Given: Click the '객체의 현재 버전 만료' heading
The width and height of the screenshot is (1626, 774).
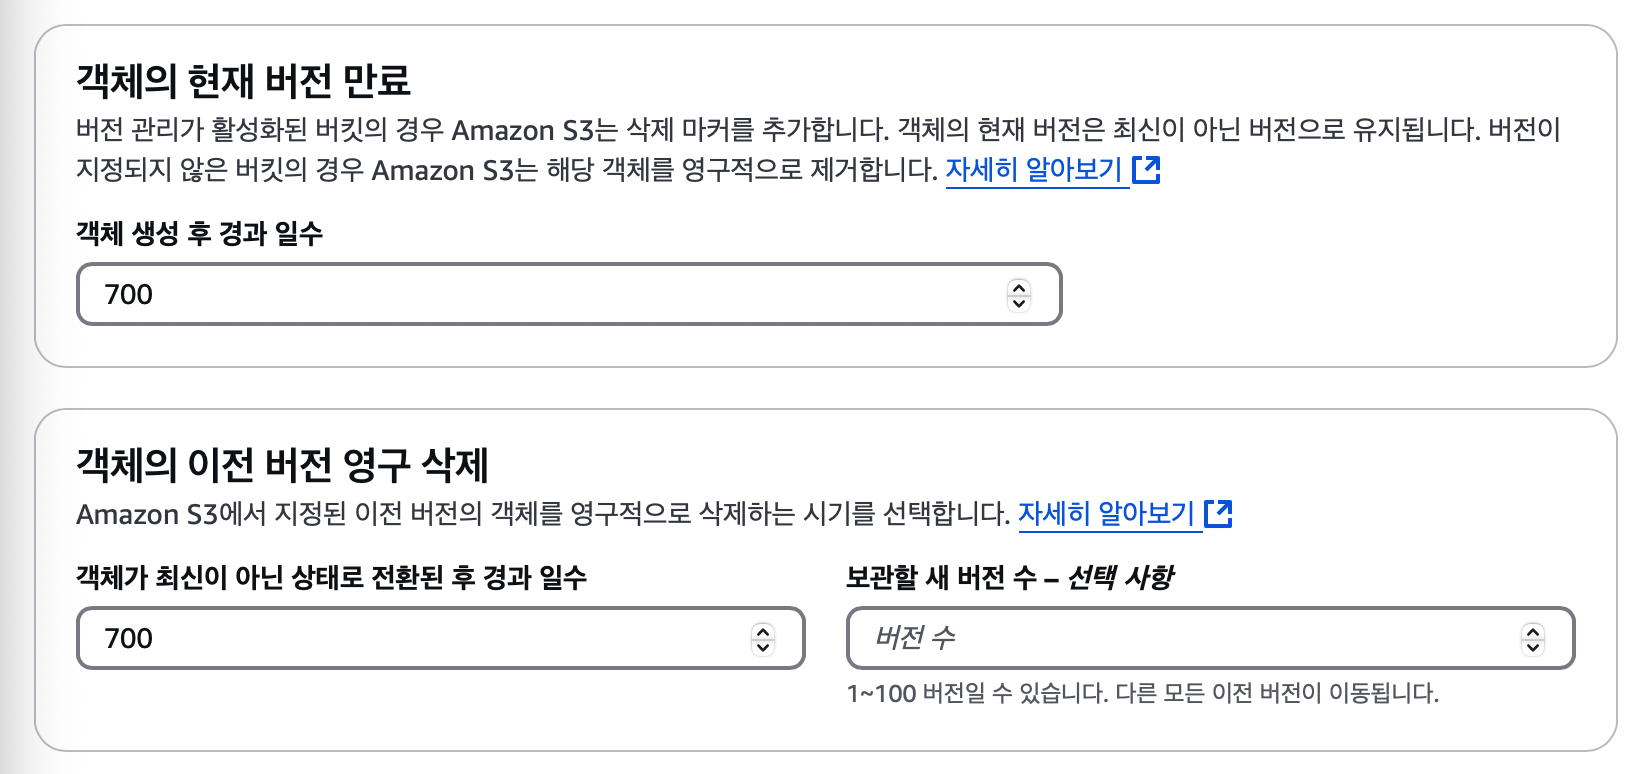Looking at the screenshot, I should click(x=243, y=81).
